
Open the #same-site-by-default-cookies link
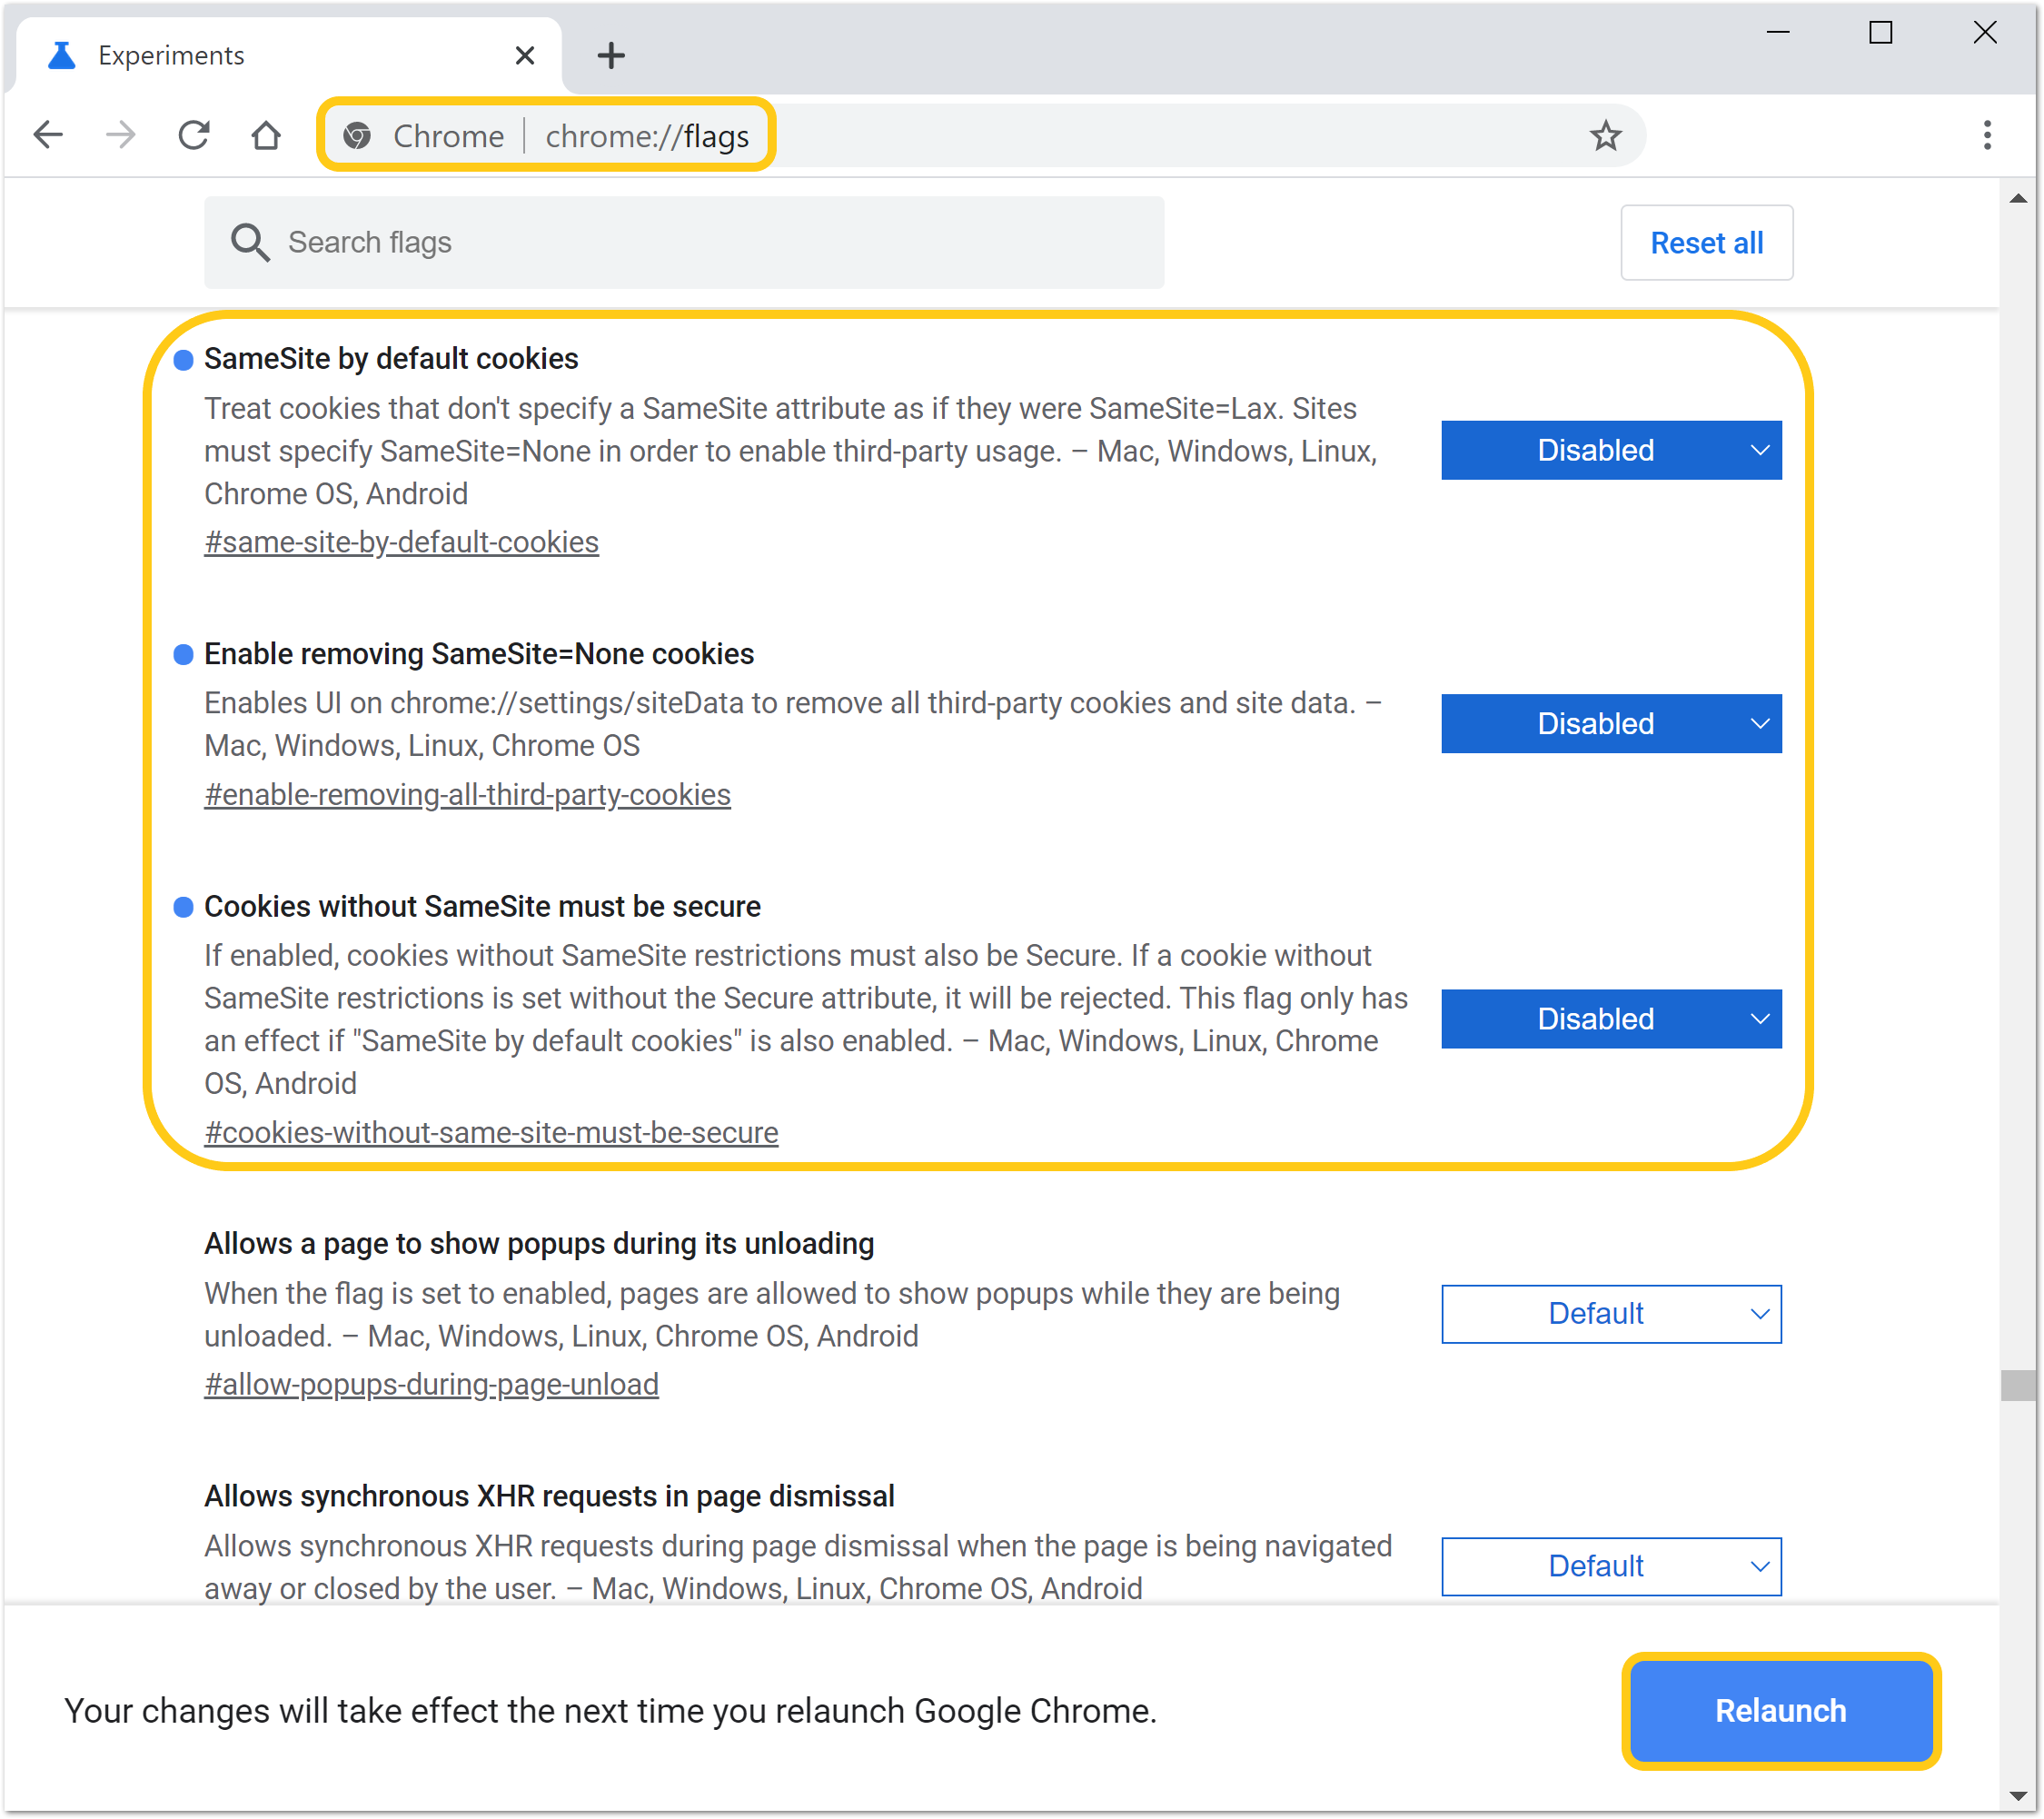point(401,542)
